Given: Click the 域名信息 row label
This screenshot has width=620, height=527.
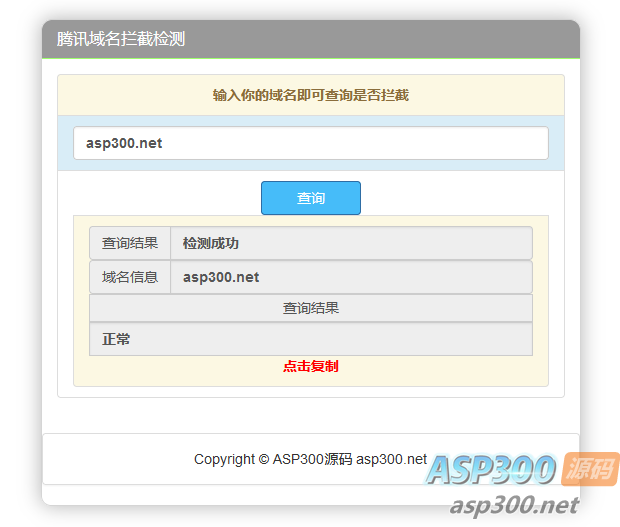Looking at the screenshot, I should [x=130, y=277].
